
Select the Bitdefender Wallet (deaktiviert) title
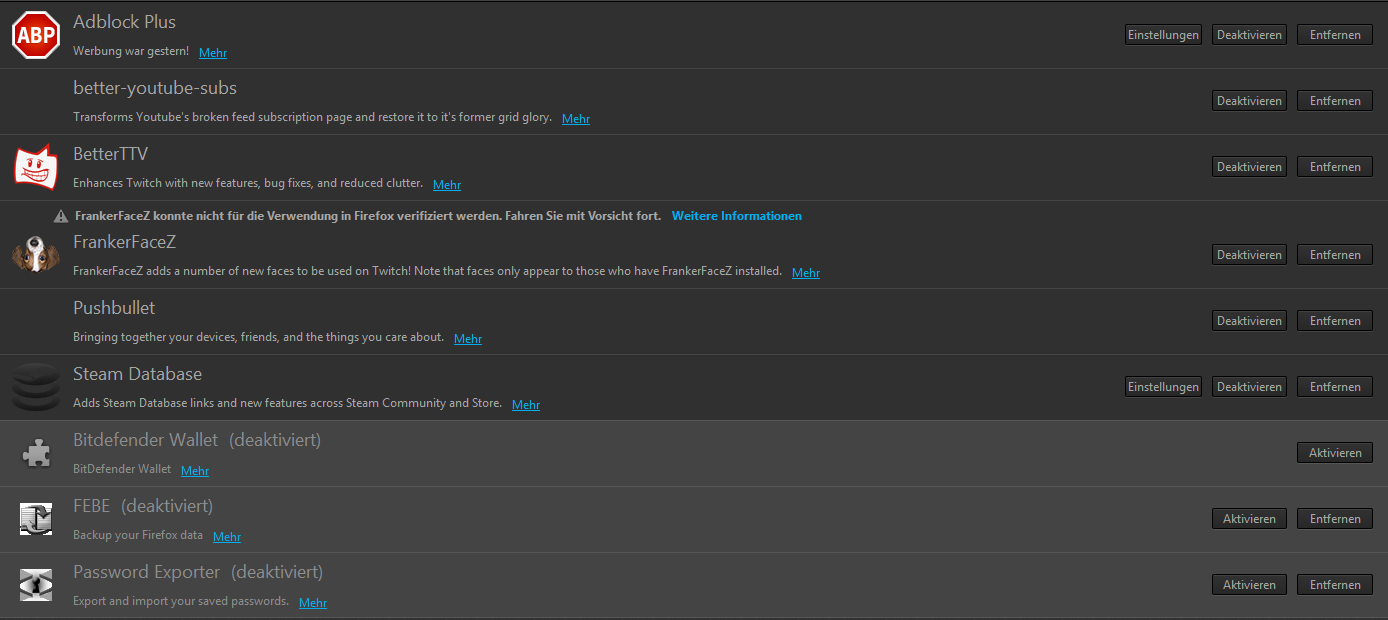click(x=197, y=440)
